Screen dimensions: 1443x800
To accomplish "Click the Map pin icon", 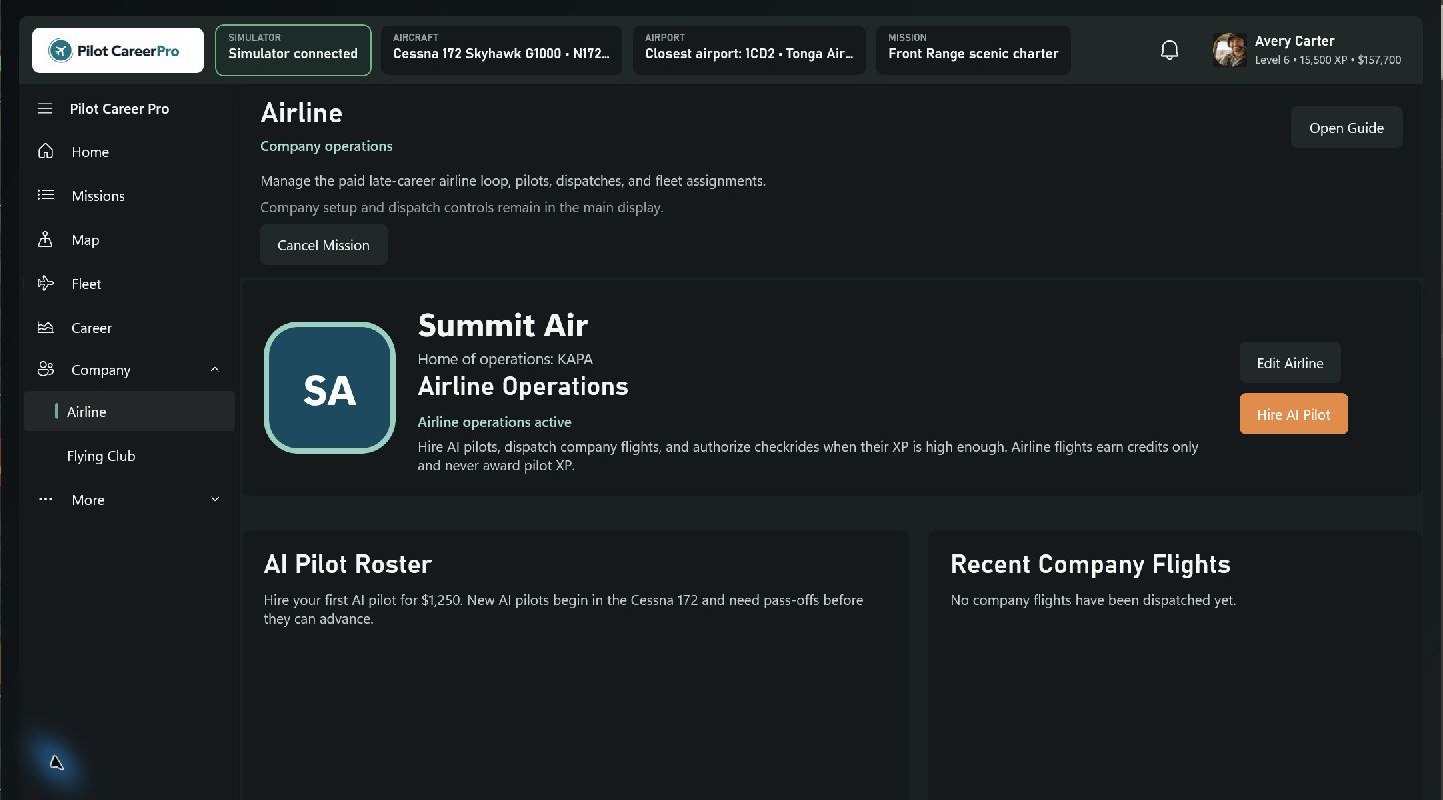I will tap(45, 240).
